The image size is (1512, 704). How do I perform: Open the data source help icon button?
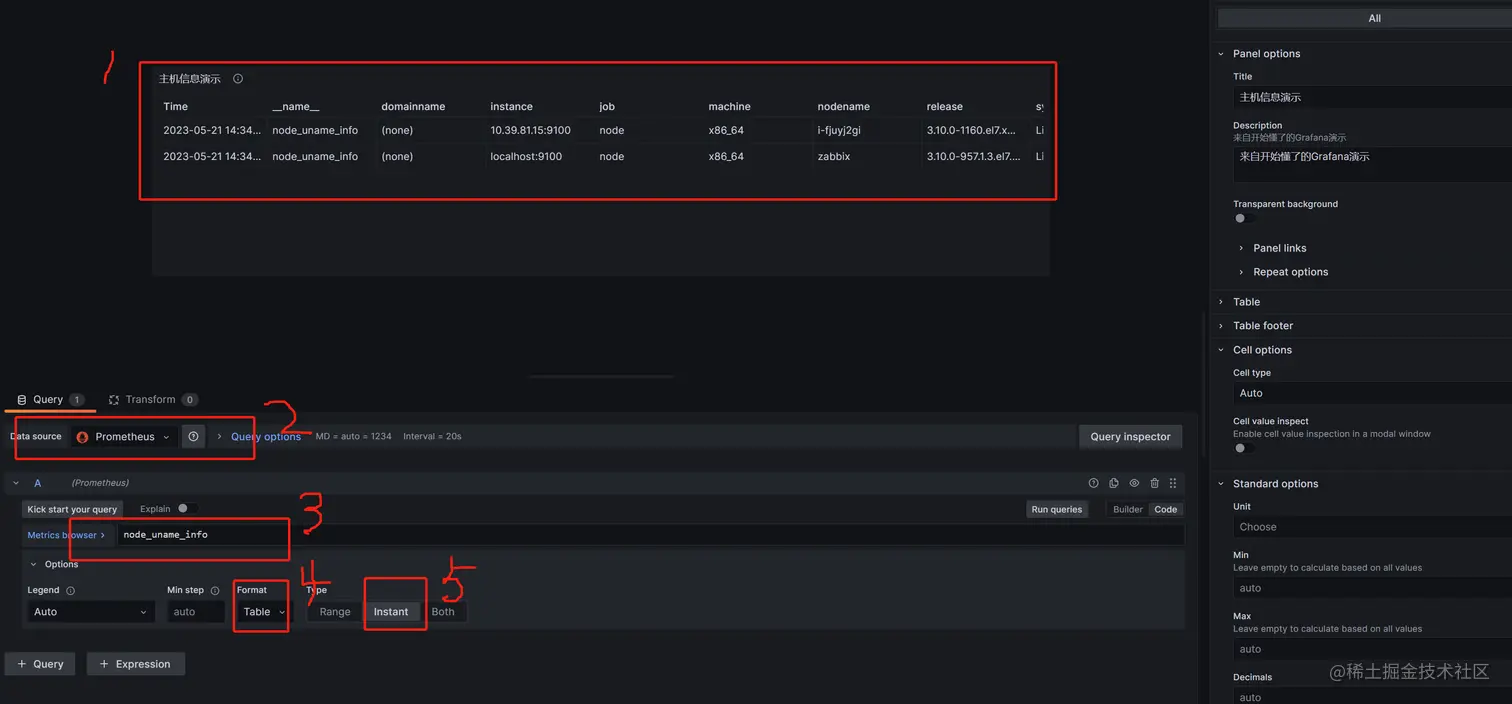(x=194, y=437)
